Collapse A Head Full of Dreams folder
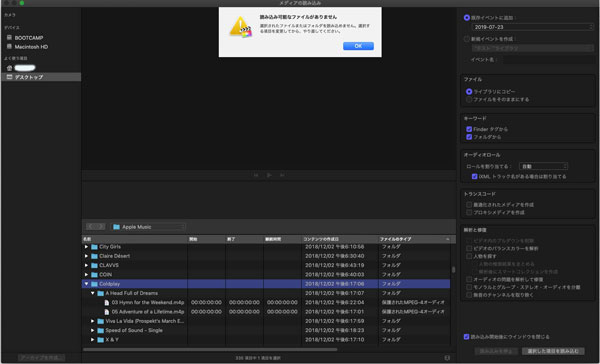600x364 pixels. (93, 293)
